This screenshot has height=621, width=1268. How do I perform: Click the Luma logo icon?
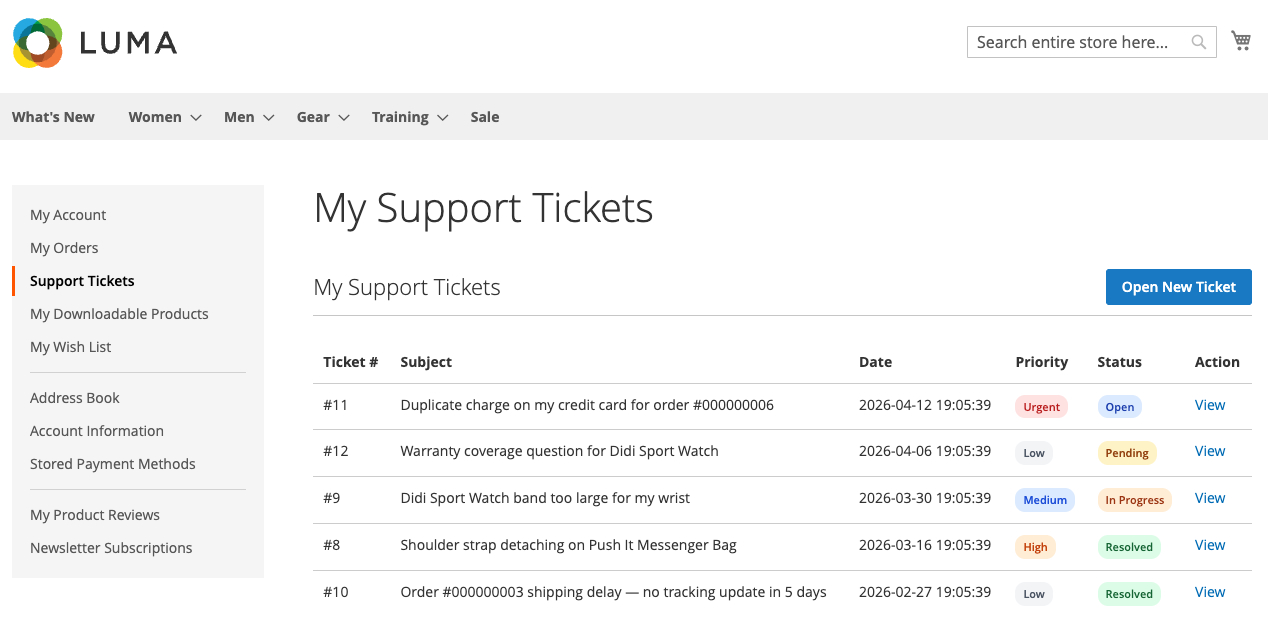[x=38, y=43]
